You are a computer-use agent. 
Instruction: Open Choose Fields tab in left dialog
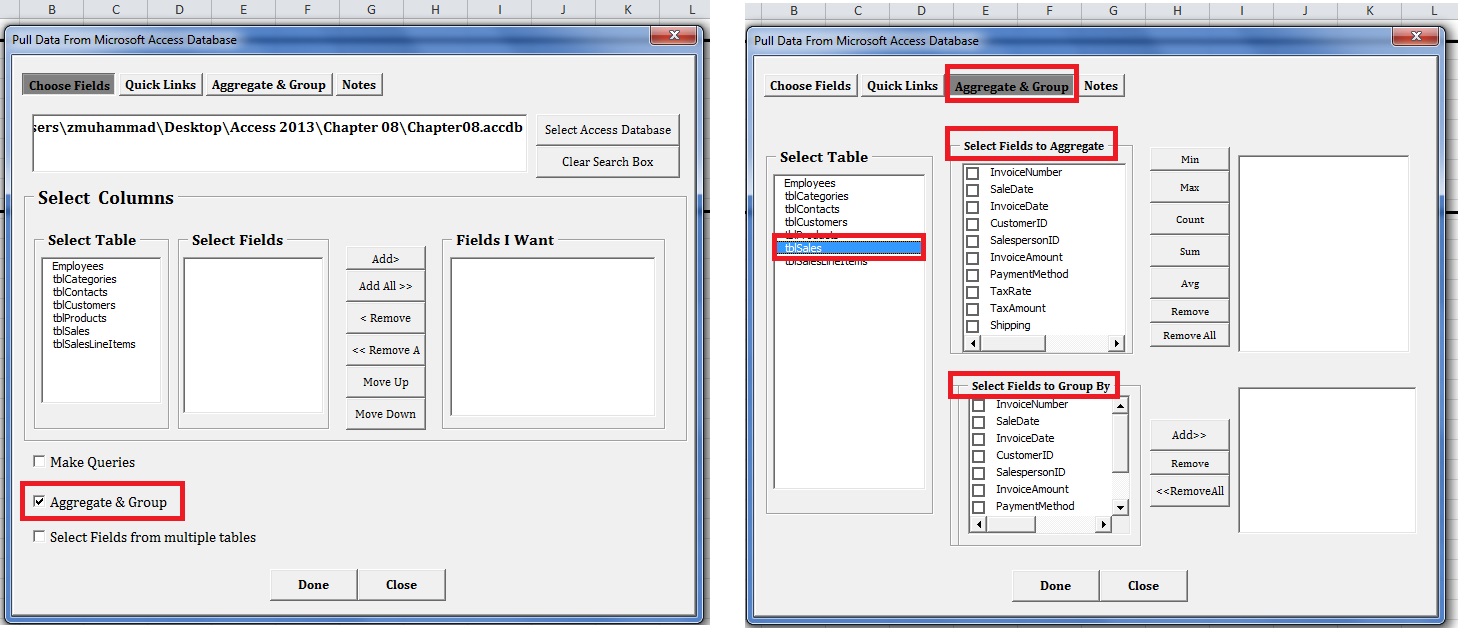tap(69, 85)
